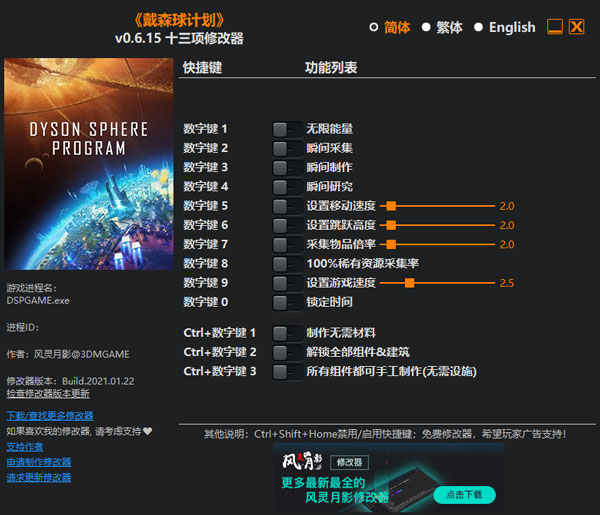Viewport: 600px width, 515px height.
Task: Enable 瞬间采集 instant gathering switch
Action: click(287, 148)
